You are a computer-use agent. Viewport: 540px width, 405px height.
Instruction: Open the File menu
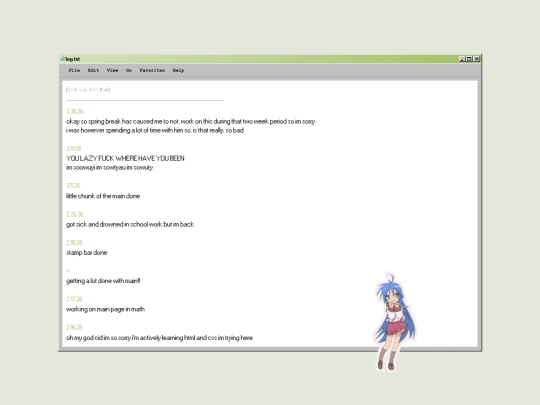pos(74,70)
